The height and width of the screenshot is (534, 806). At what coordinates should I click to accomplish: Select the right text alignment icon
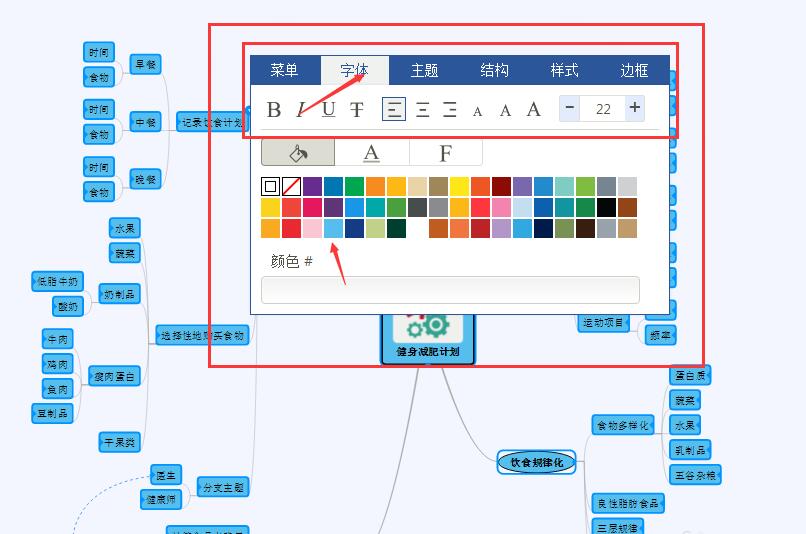point(450,109)
